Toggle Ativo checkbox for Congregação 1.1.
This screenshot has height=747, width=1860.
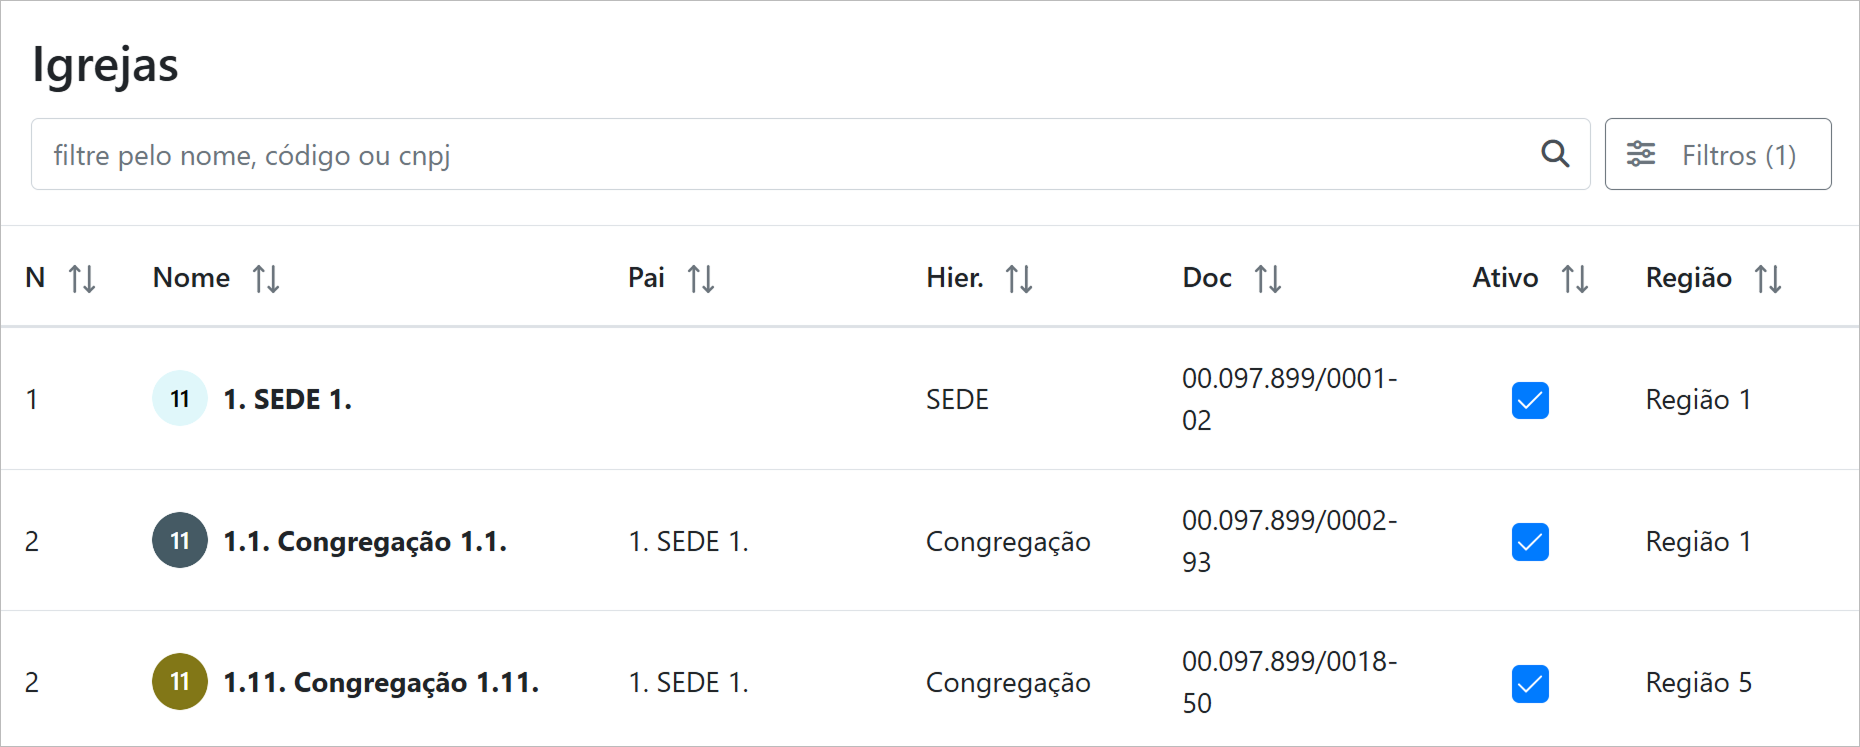coord(1530,542)
